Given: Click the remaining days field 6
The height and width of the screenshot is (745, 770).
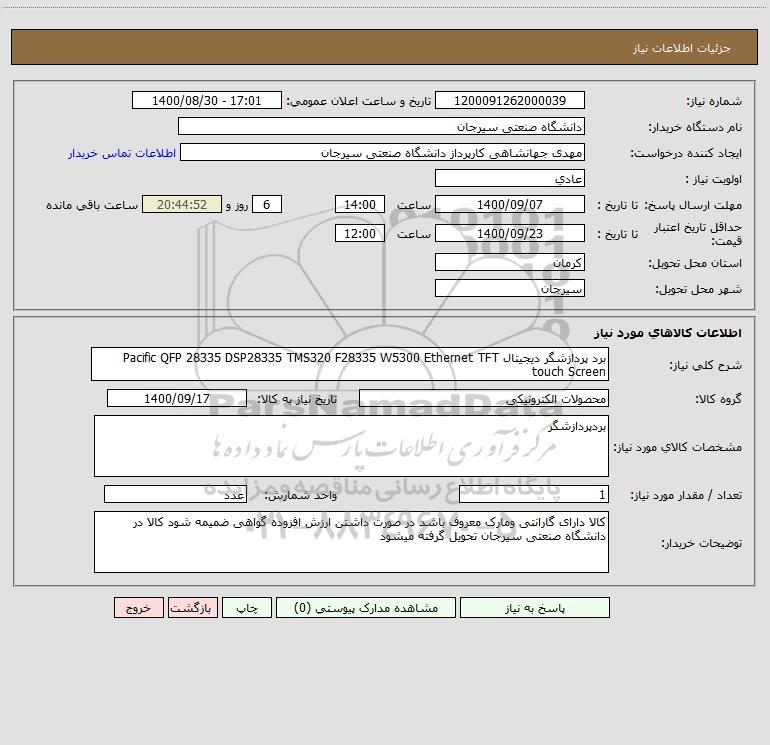Looking at the screenshot, I should click(267, 204).
